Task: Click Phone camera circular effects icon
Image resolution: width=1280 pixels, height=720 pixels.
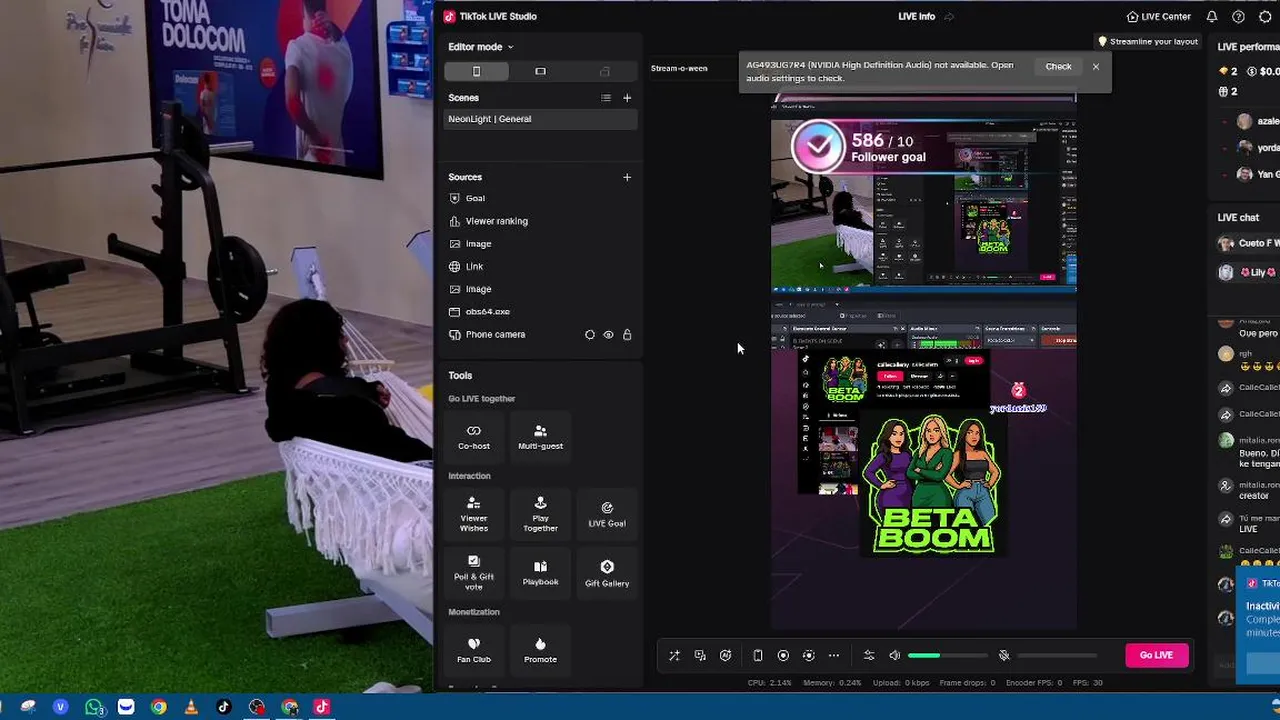Action: (x=589, y=335)
